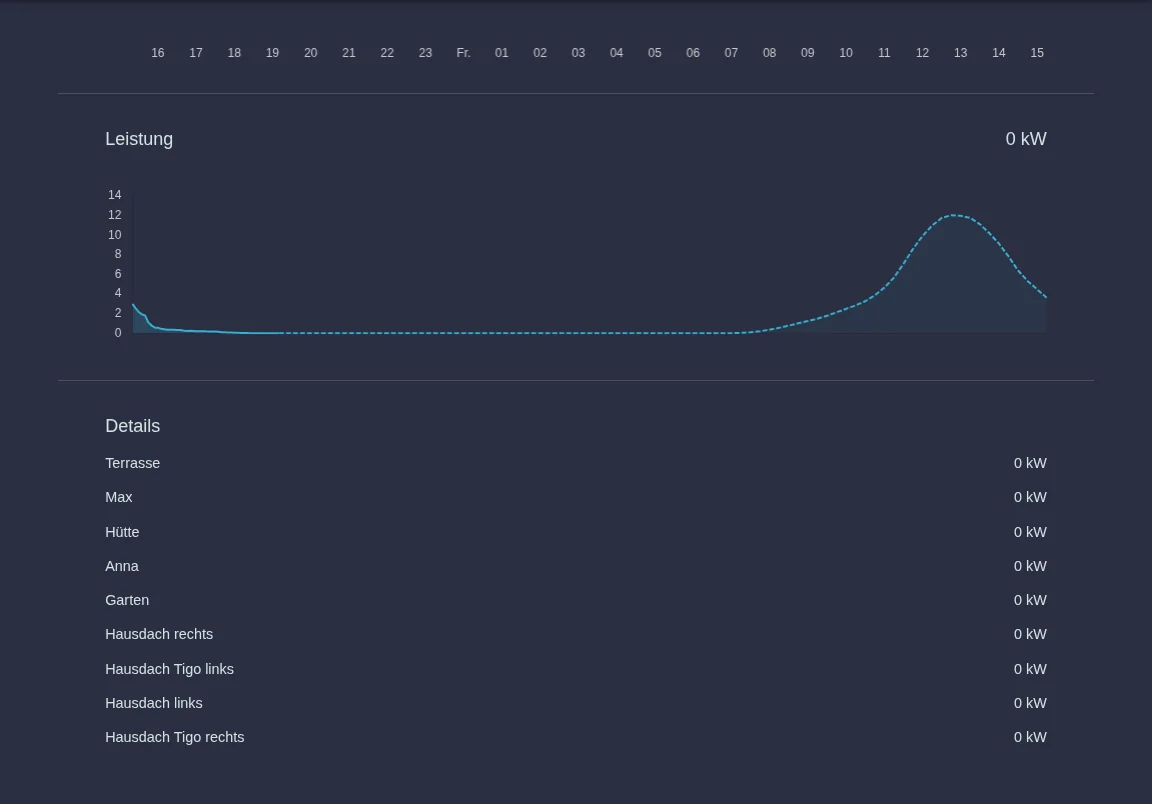Viewport: 1152px width, 804px height.
Task: Click the "0 kW" value for Anna
Action: pyautogui.click(x=1030, y=566)
